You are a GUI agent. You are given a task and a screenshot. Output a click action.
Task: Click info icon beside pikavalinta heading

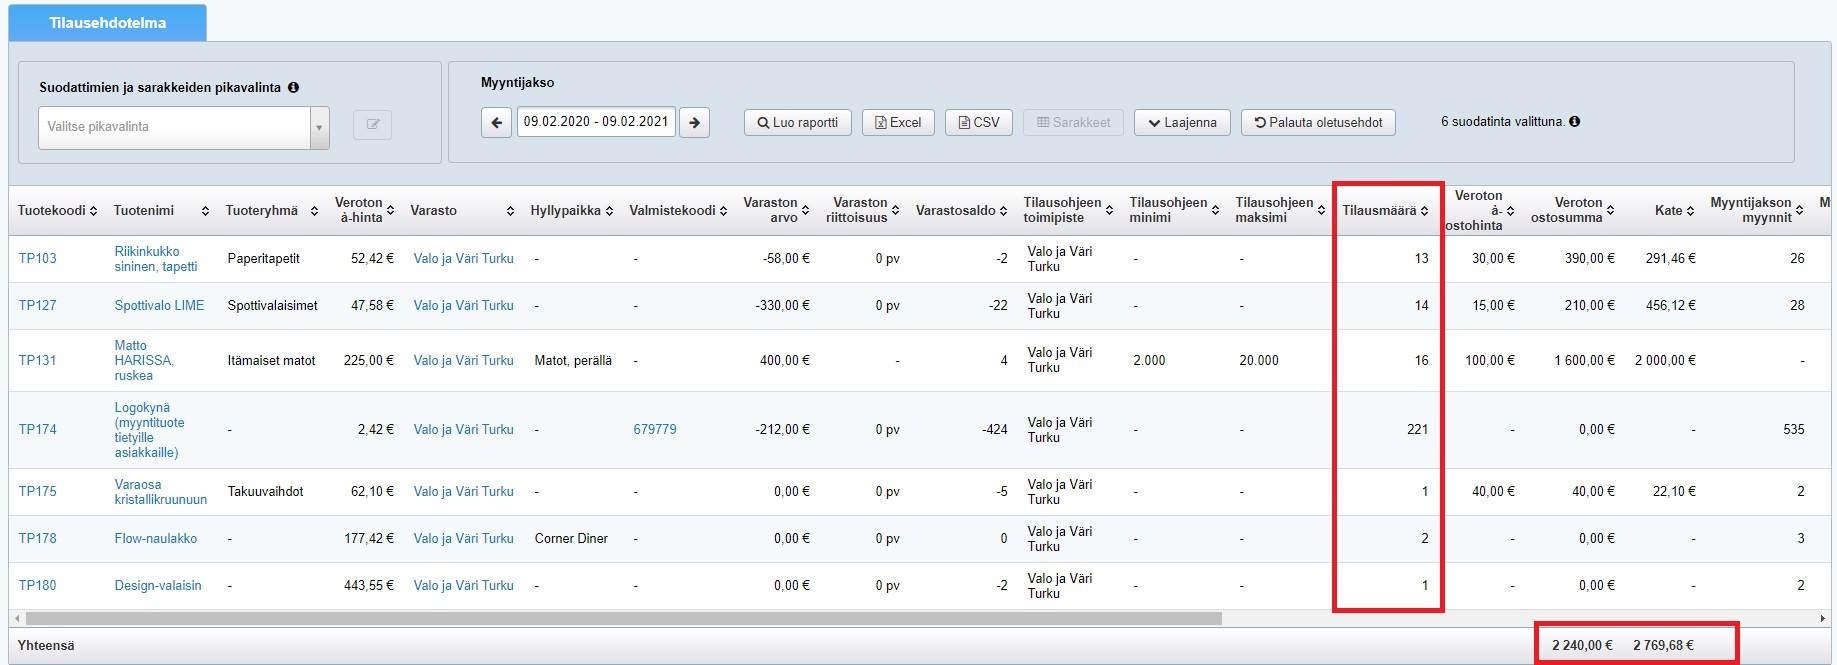[x=293, y=88]
